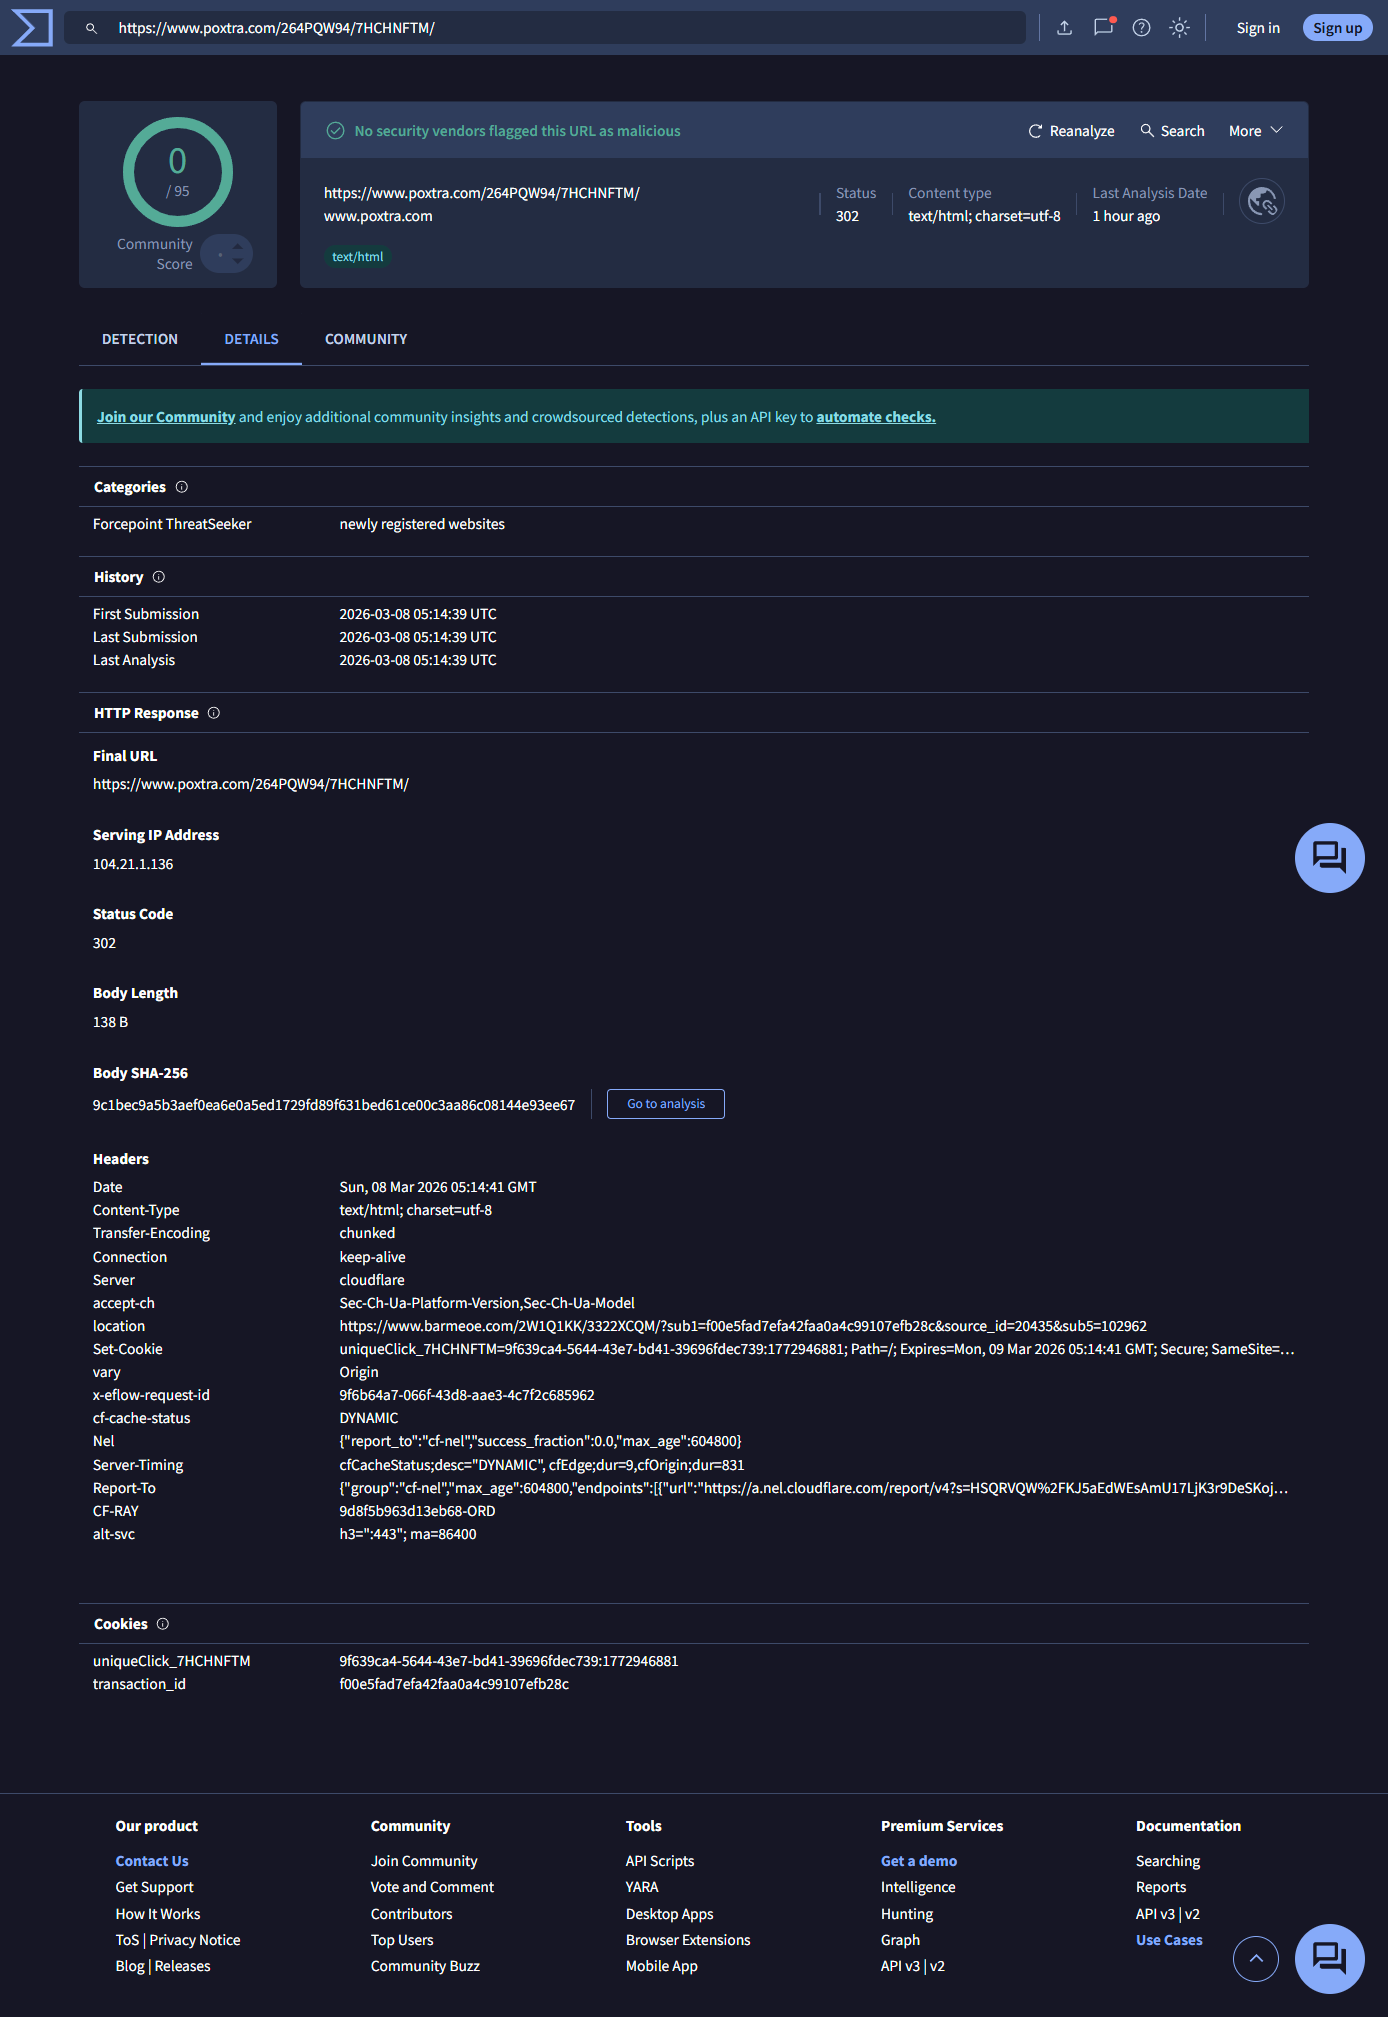Open the API Scripts footer link
The height and width of the screenshot is (2017, 1388).
point(660,1861)
